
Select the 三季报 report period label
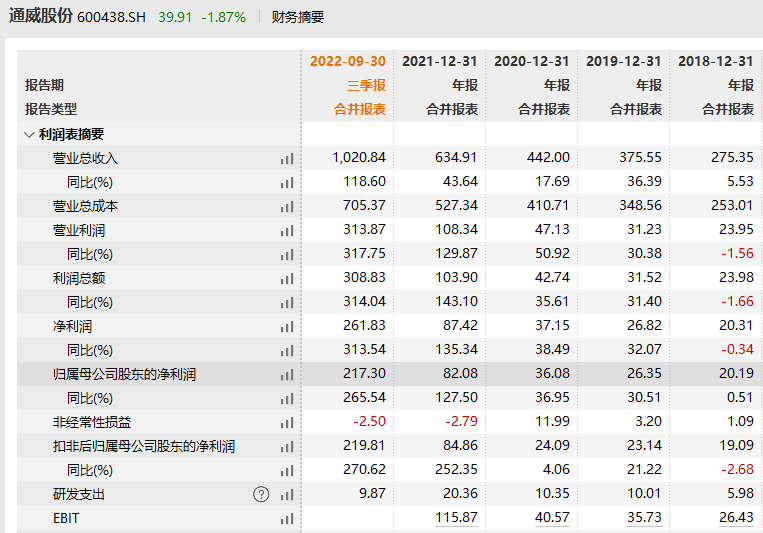366,85
